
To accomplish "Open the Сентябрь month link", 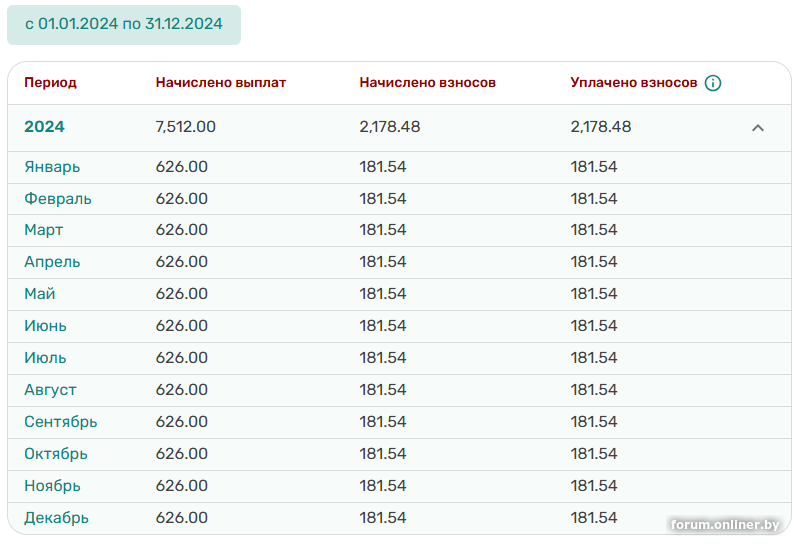I will [61, 422].
